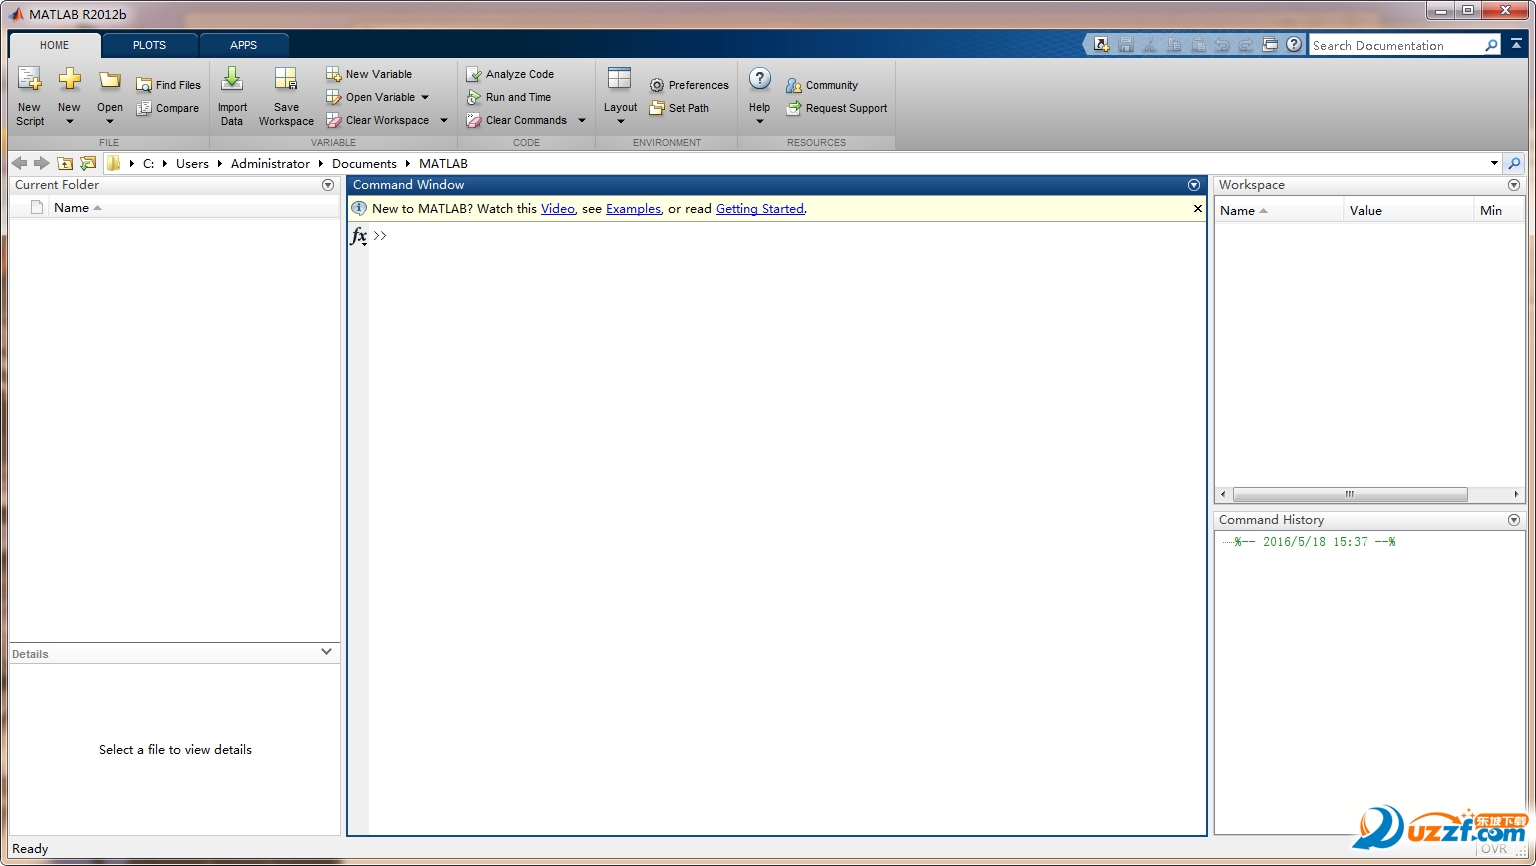The width and height of the screenshot is (1536, 866).
Task: Open the Getting Started link
Action: pyautogui.click(x=759, y=209)
